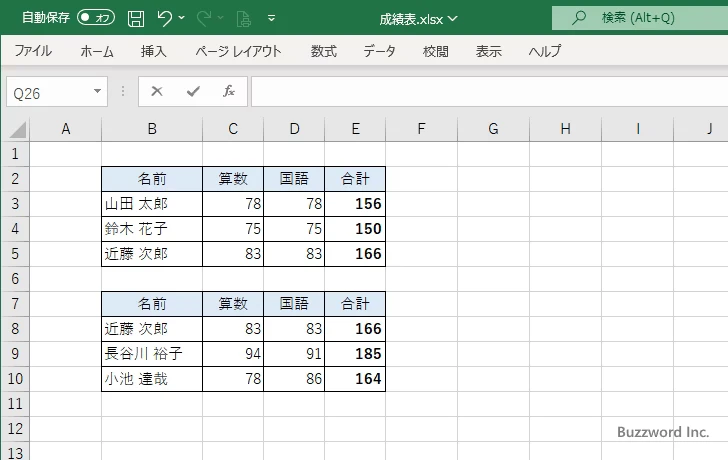Expand the 成績表.xlsx file name dropdown

click(x=454, y=18)
